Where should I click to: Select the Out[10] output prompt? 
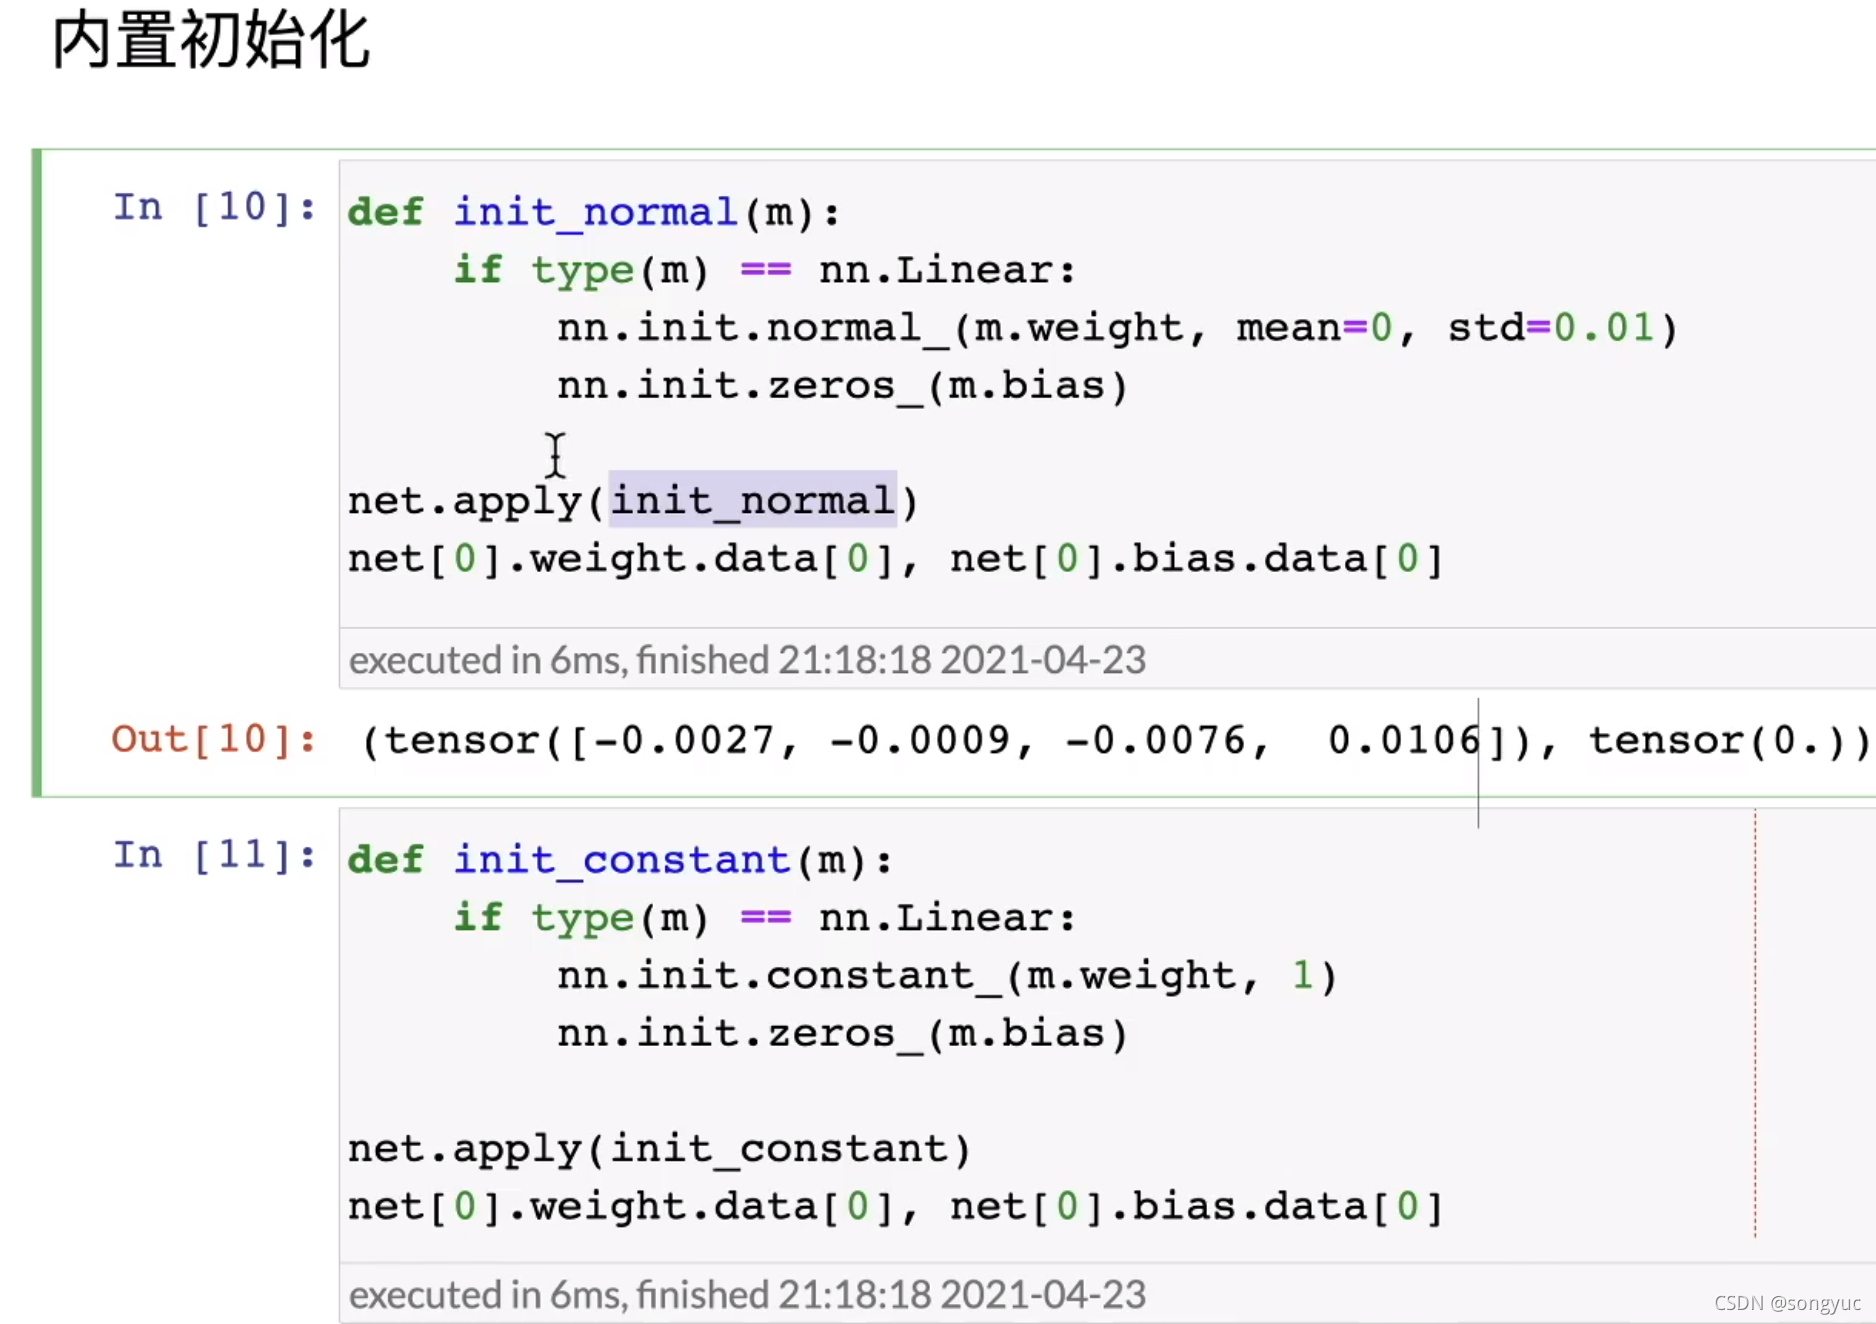214,740
